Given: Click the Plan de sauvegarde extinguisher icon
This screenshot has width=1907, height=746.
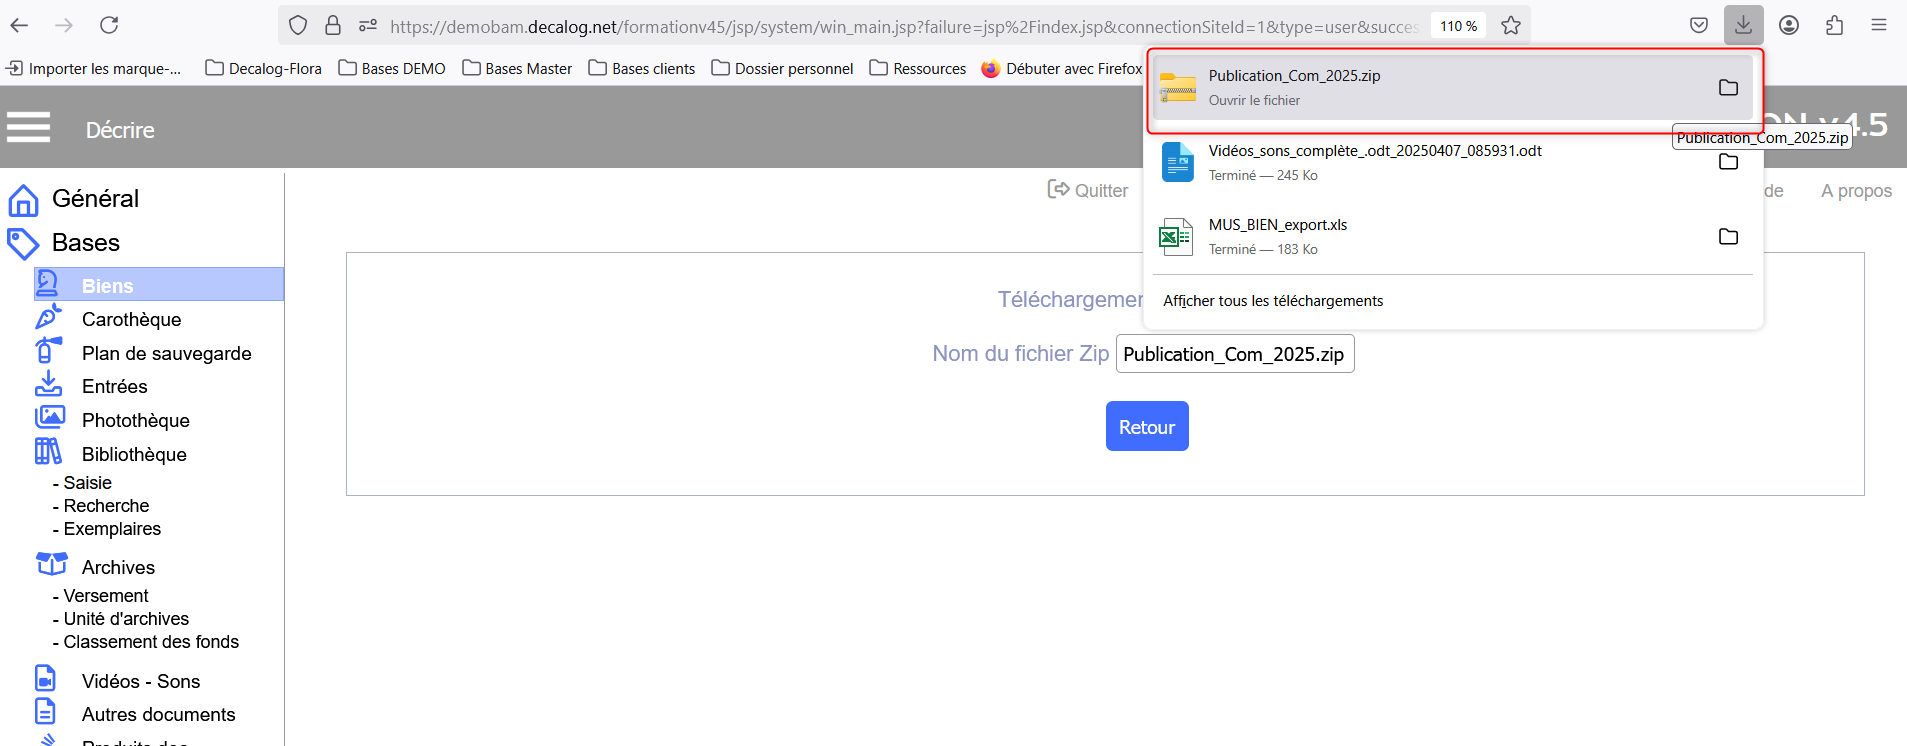Looking at the screenshot, I should pos(48,351).
